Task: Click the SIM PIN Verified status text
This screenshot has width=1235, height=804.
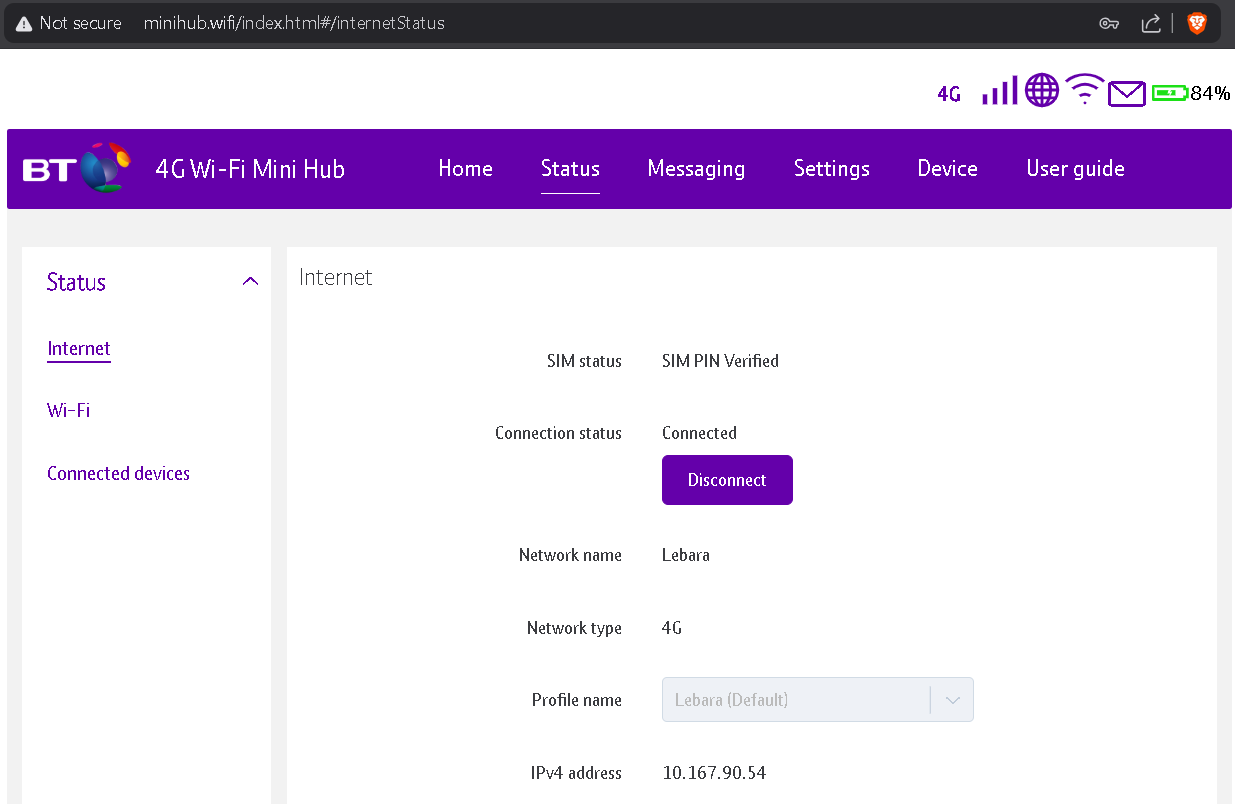Action: [x=720, y=361]
